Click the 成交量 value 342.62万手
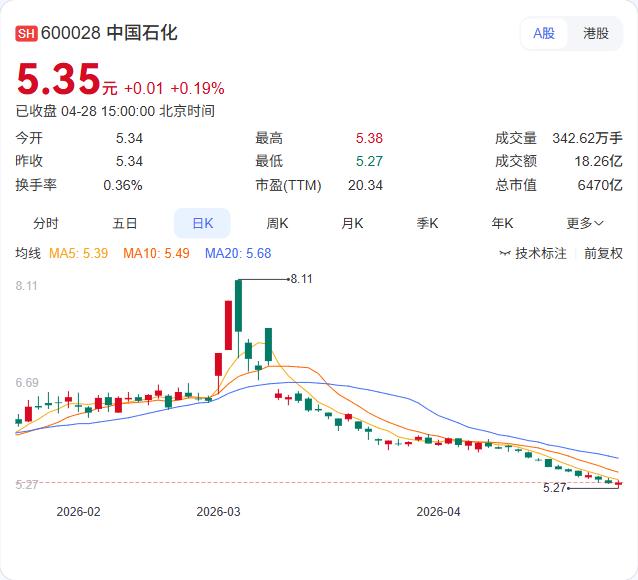638x580 pixels. (x=587, y=138)
